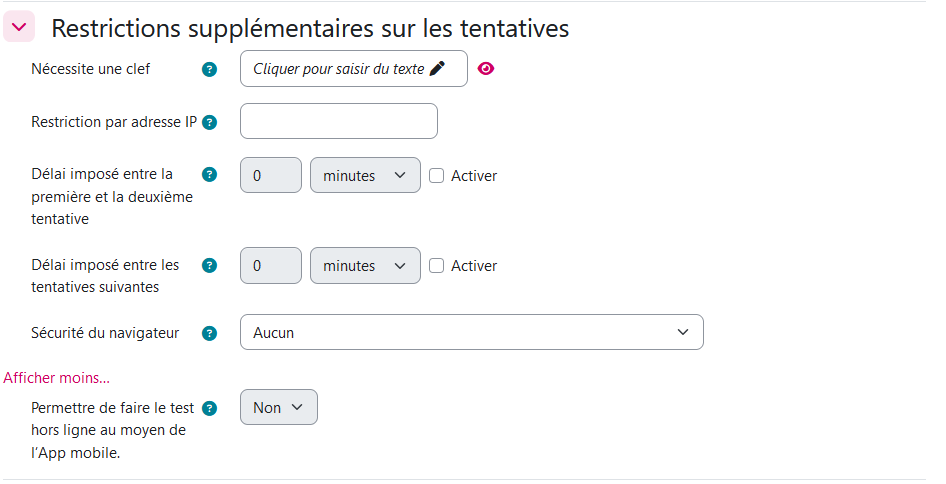Viewport: 946px width, 484px height.
Task: Tick Activer checkbox for following attempts delay
Action: click(x=436, y=266)
